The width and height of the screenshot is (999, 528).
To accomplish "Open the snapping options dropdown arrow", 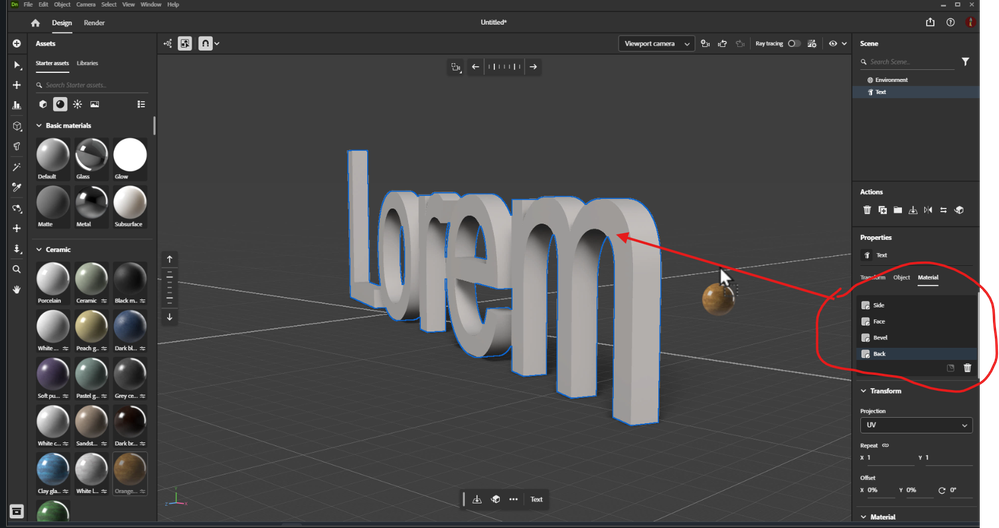I will pyautogui.click(x=217, y=44).
